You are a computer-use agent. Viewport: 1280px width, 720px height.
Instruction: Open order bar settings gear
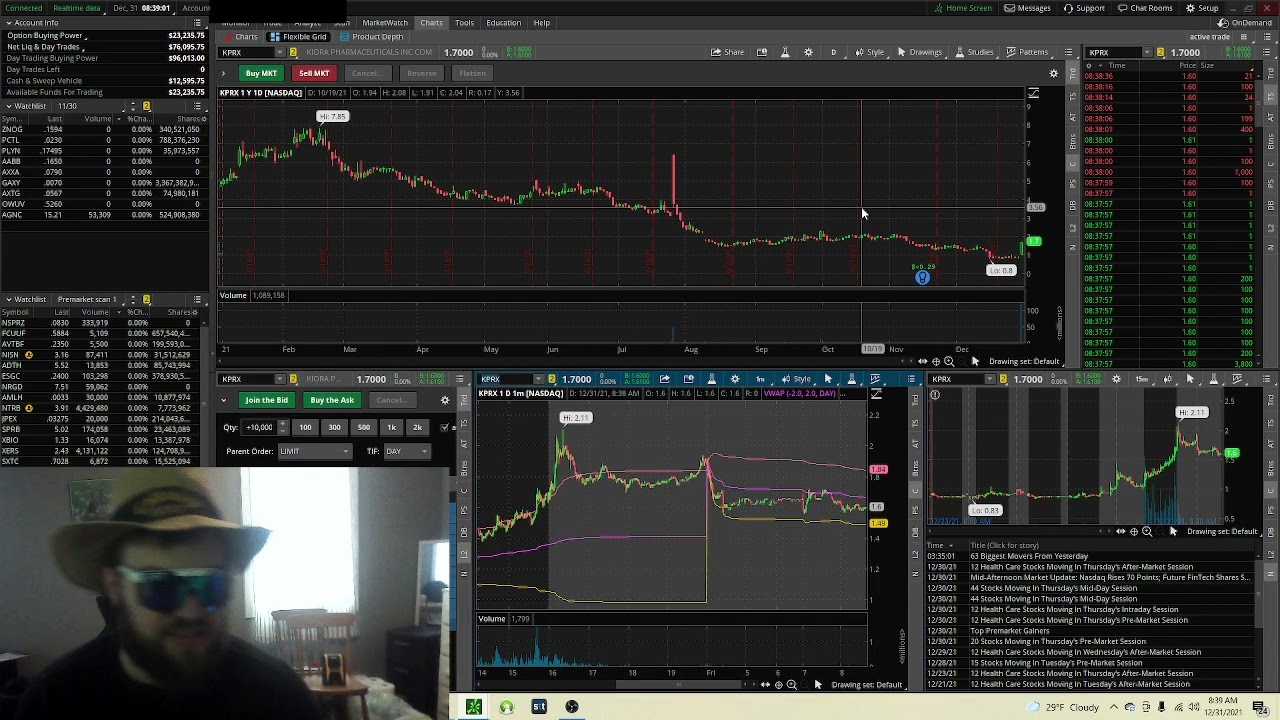pos(1053,73)
